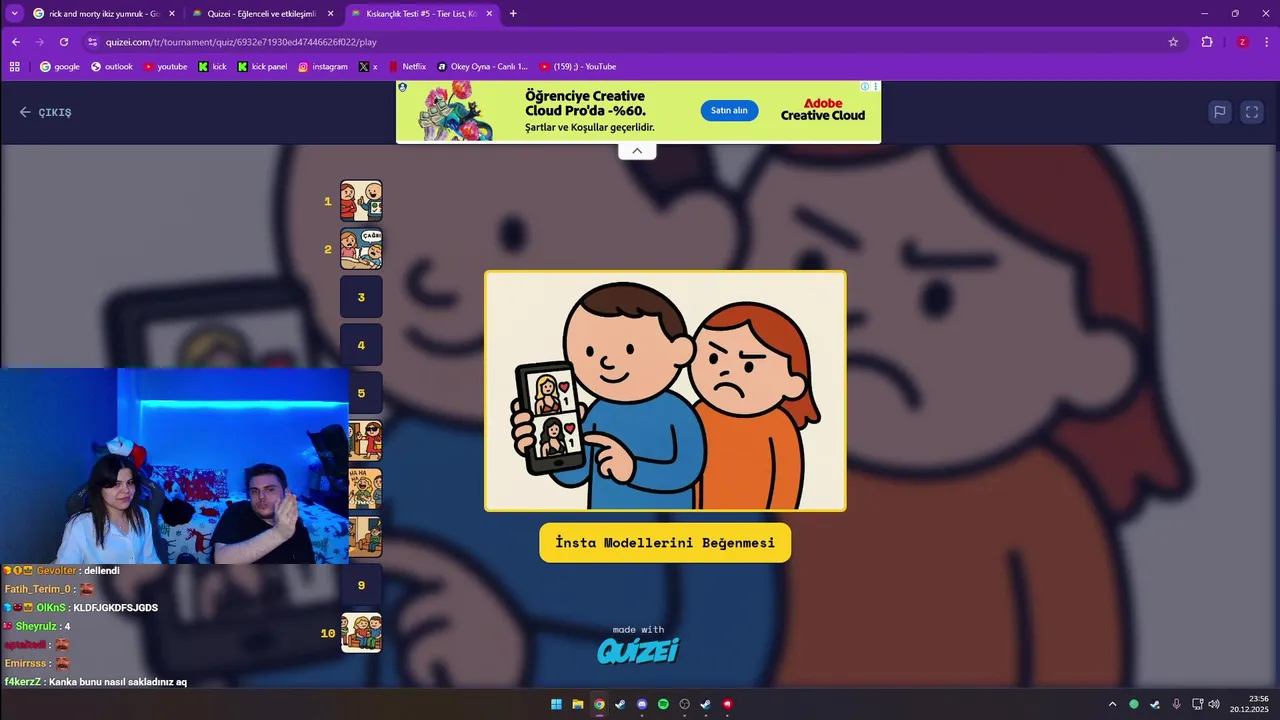
Task: Select ranking slot 2 thumbnail
Action: 361,249
